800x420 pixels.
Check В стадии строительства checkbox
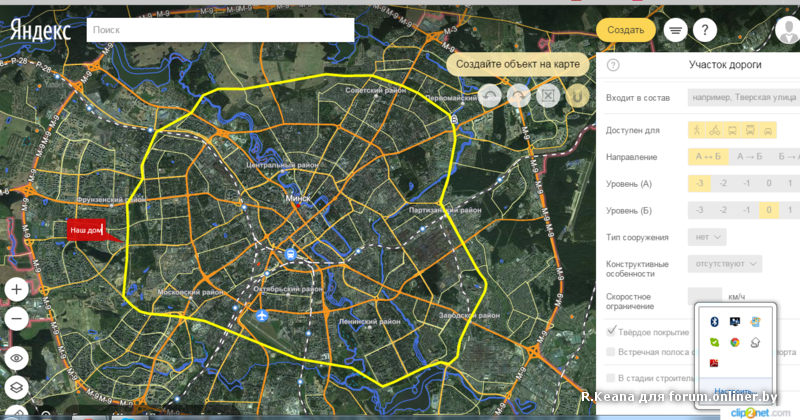pyautogui.click(x=610, y=378)
